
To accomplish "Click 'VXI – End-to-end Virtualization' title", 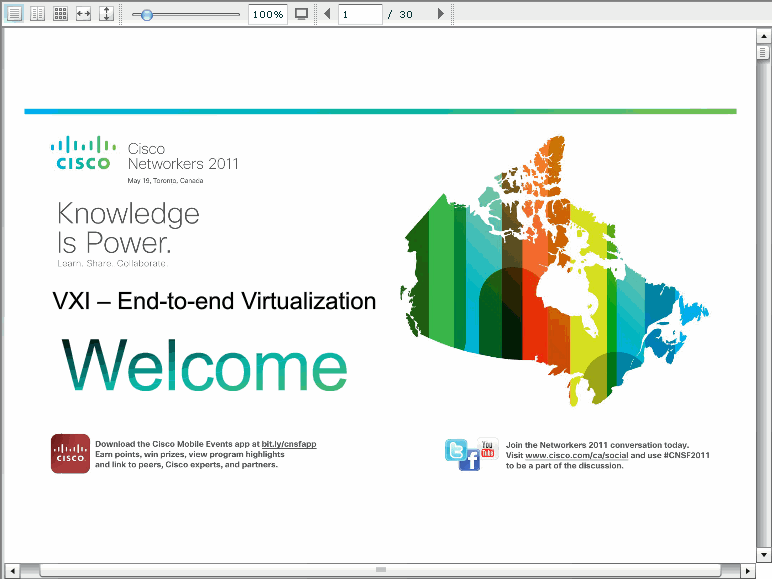I will click(214, 301).
